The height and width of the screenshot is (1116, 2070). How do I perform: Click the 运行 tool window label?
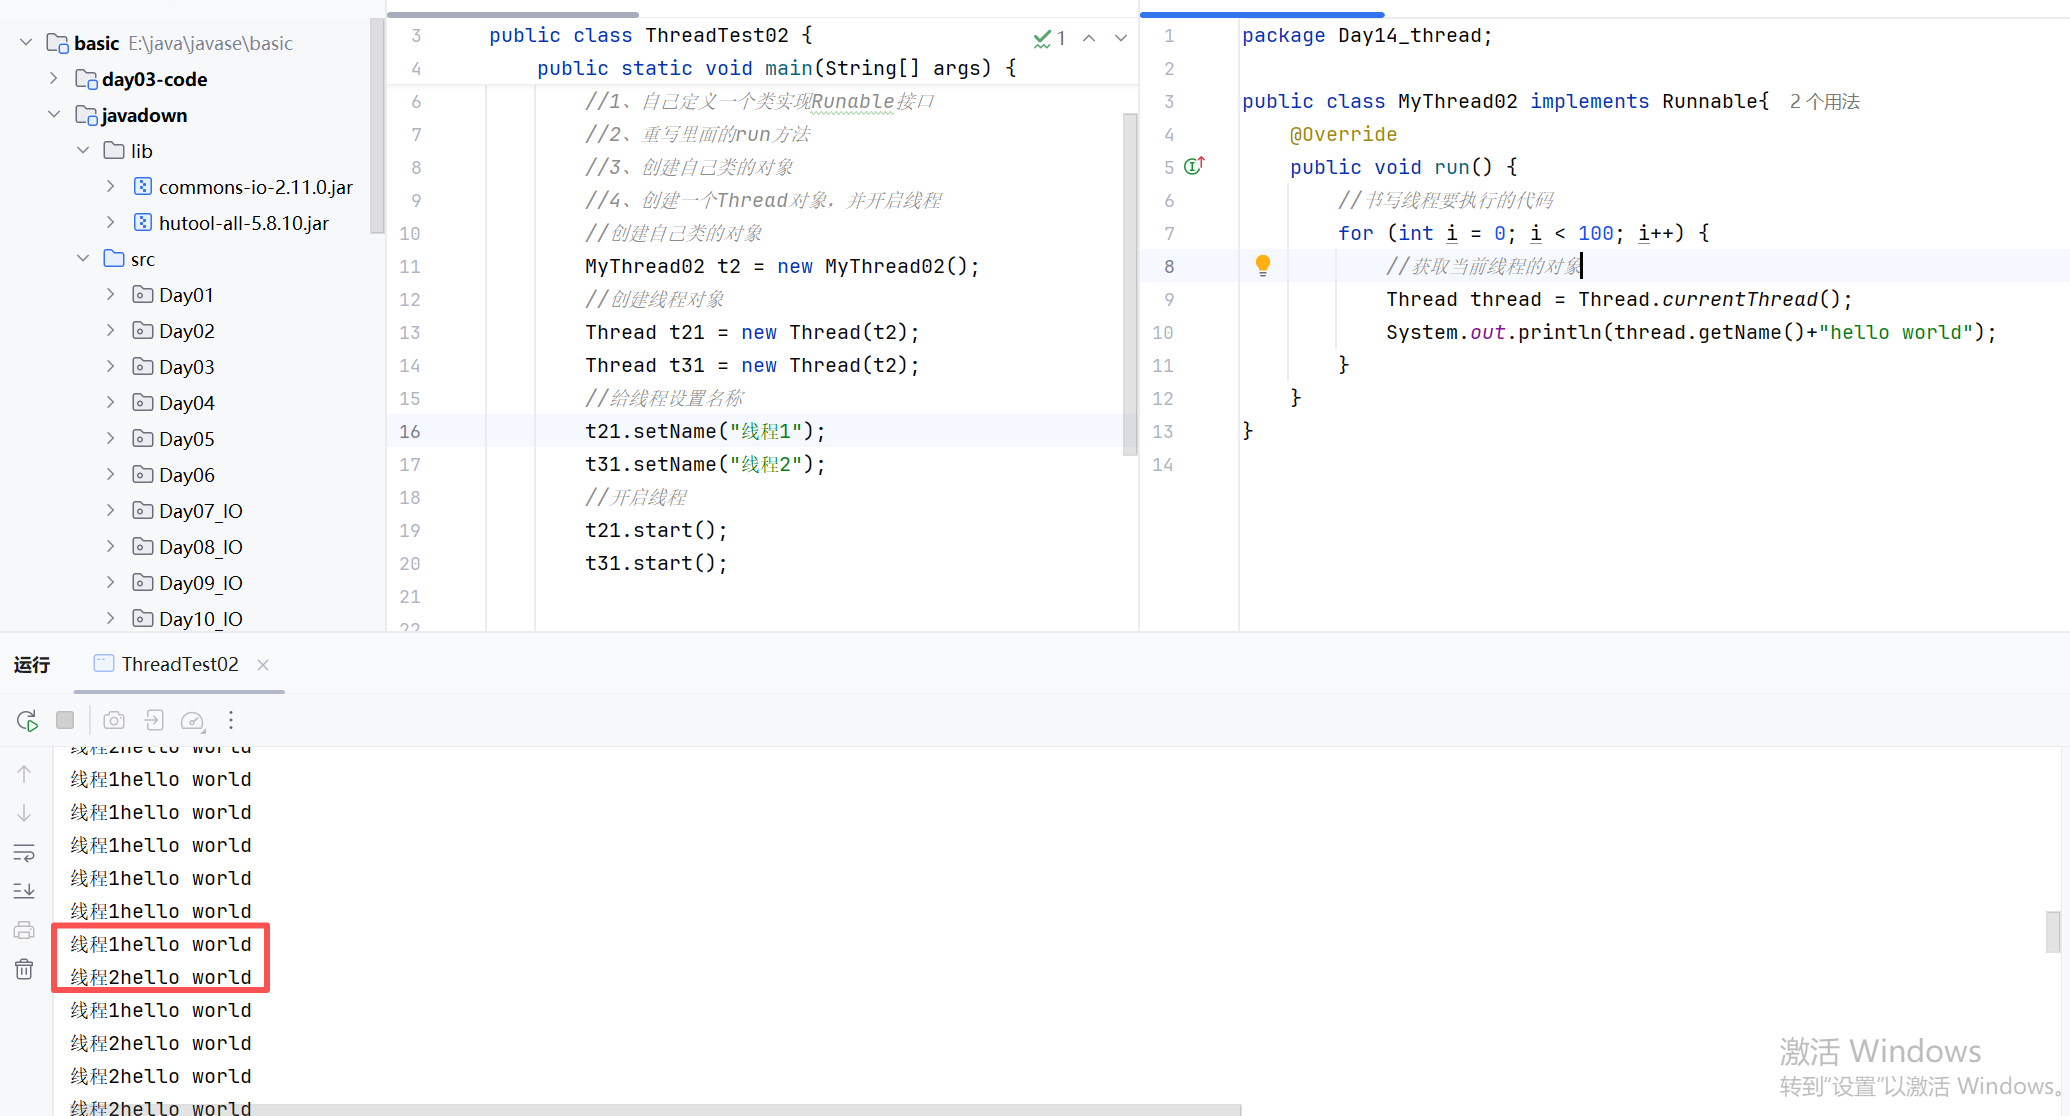32,665
